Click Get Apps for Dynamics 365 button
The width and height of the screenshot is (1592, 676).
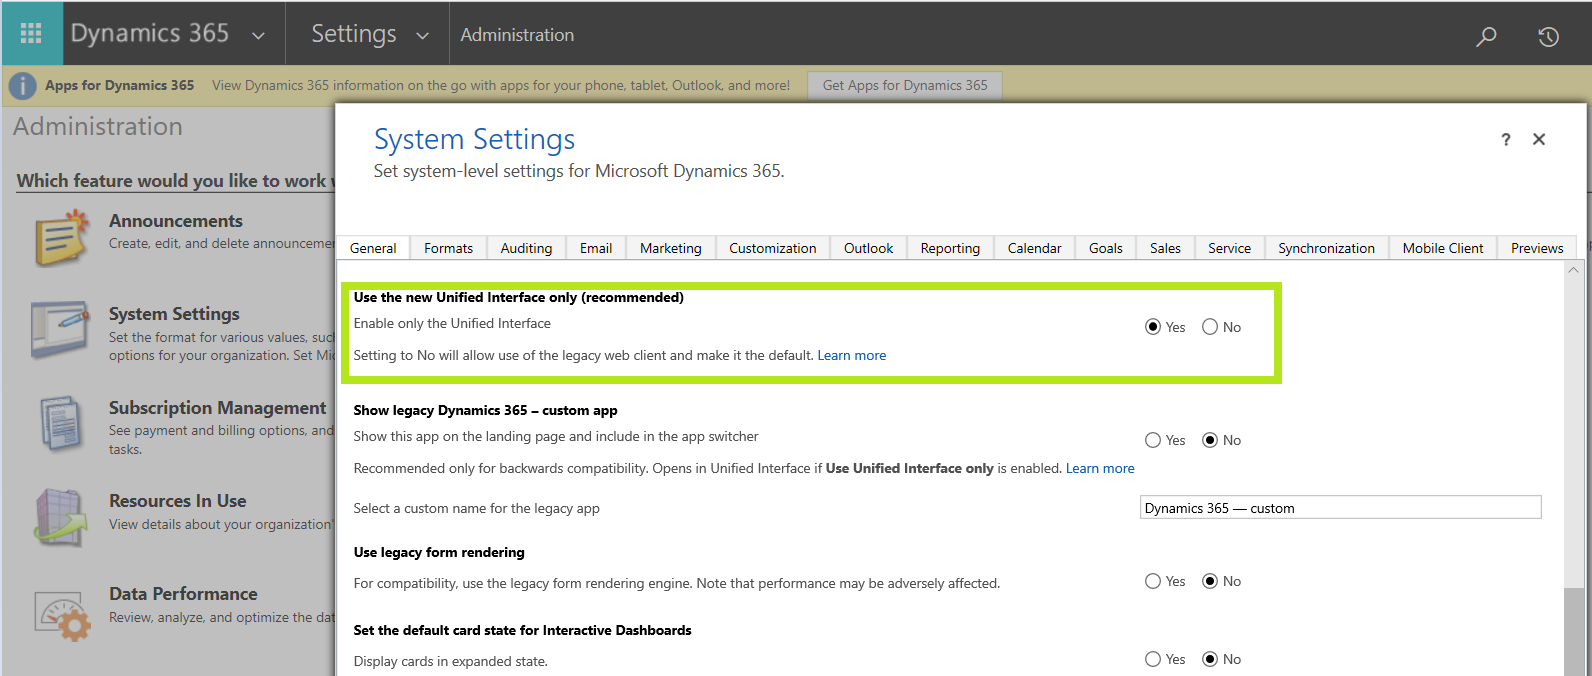pyautogui.click(x=905, y=86)
